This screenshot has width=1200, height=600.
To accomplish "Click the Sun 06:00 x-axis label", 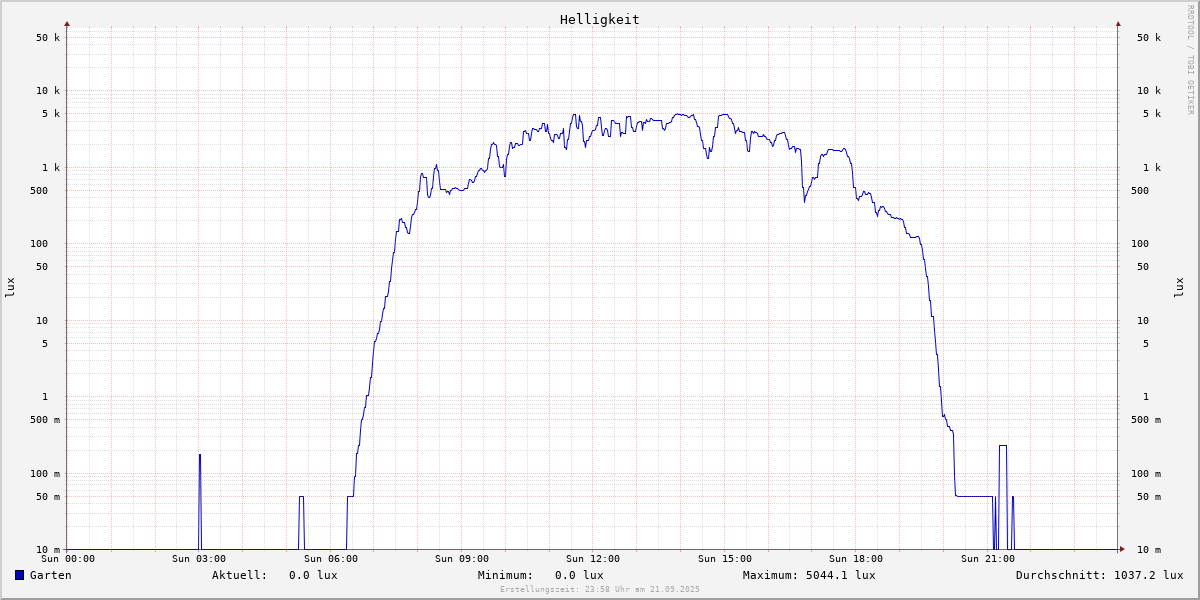I will pos(330,559).
